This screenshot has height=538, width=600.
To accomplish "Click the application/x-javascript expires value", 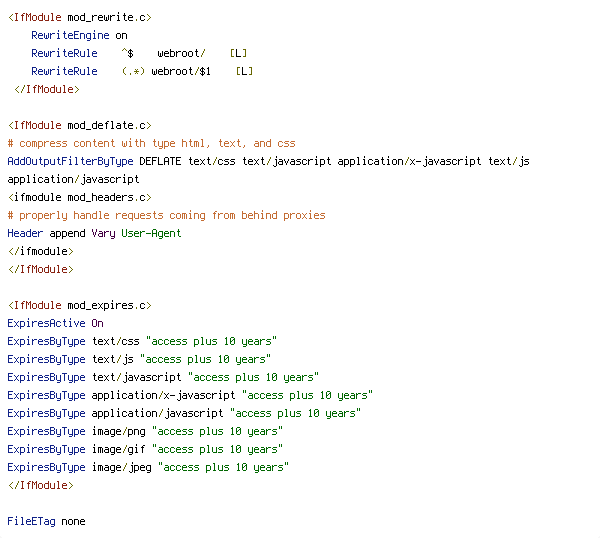I will (307, 395).
